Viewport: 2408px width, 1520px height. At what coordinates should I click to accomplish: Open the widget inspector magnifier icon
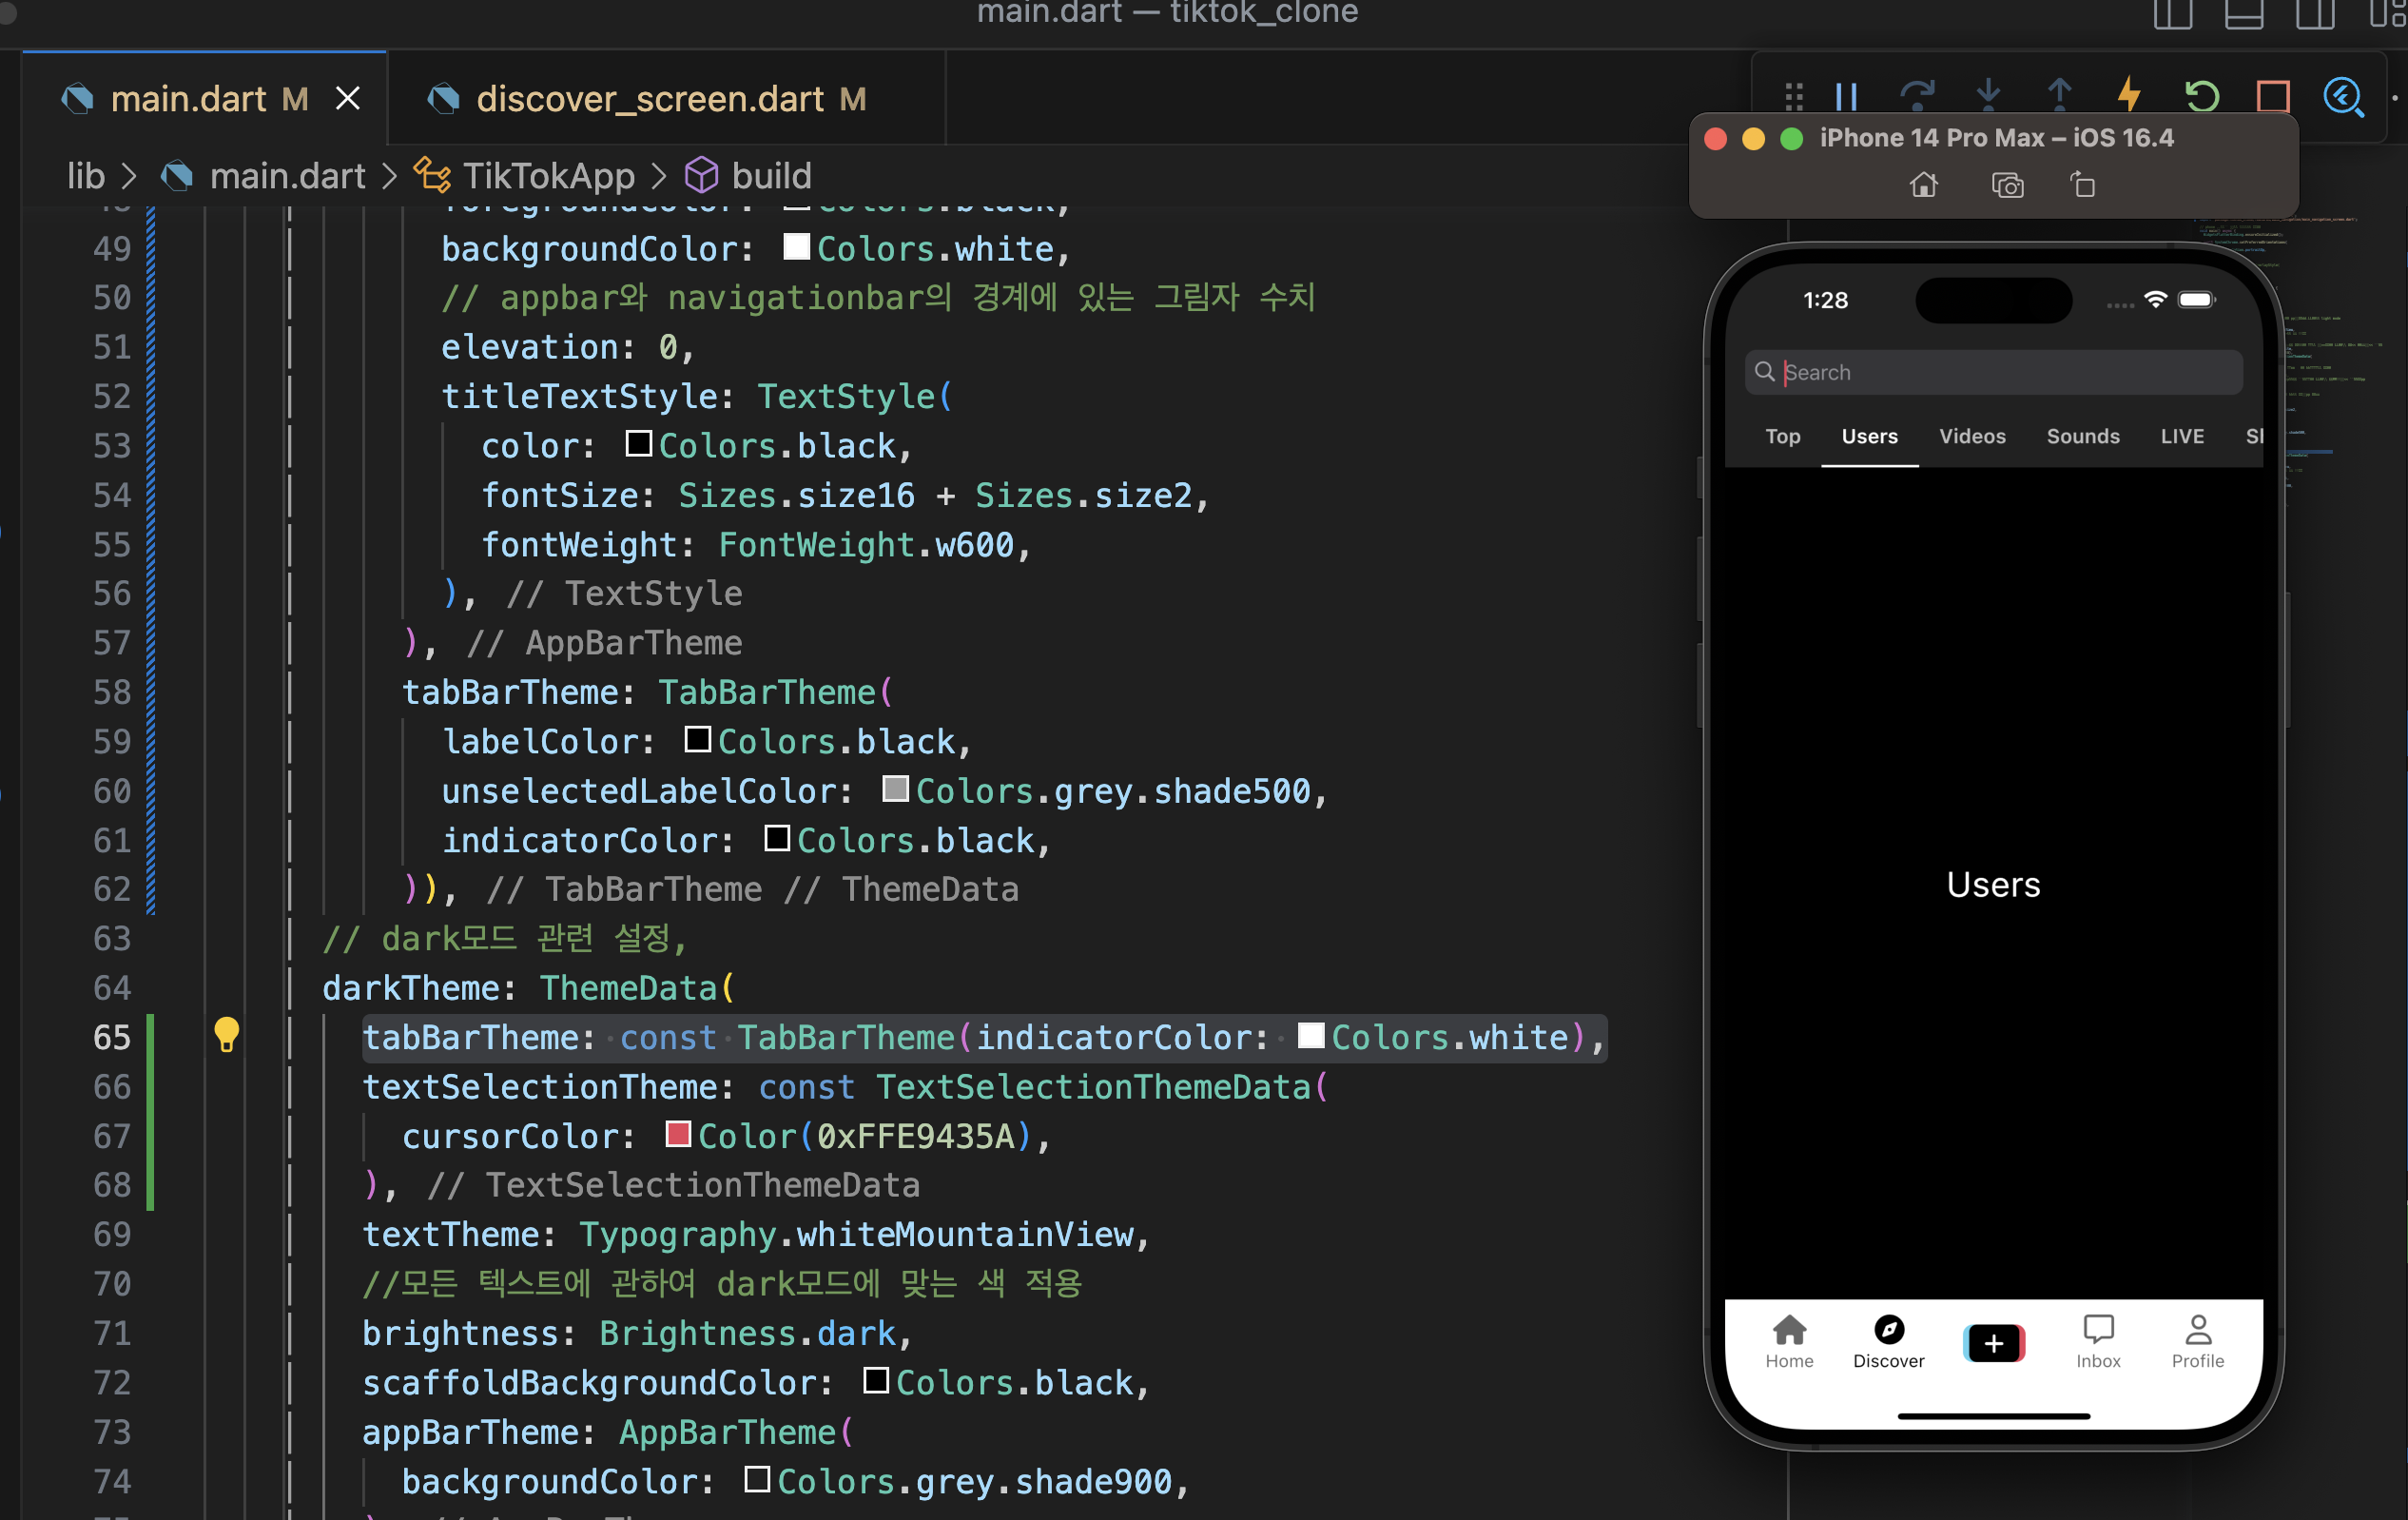[x=2343, y=97]
